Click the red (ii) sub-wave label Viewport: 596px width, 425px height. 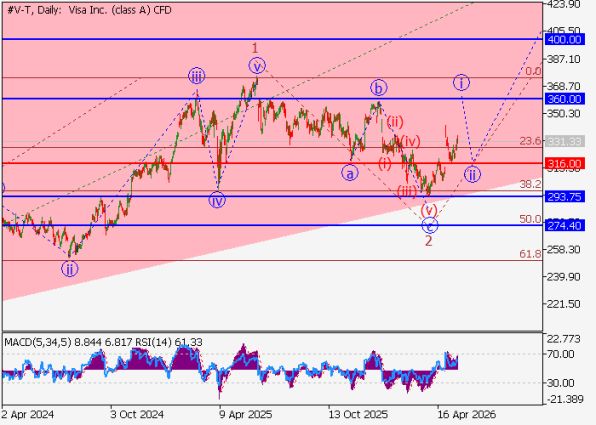(x=395, y=122)
